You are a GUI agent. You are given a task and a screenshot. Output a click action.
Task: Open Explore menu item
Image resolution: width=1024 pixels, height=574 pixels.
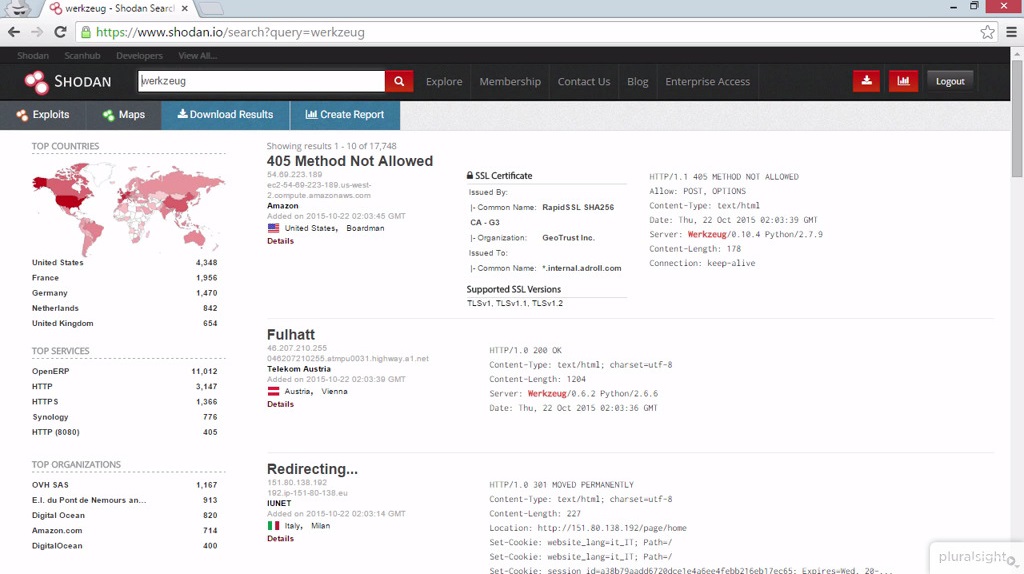point(444,82)
